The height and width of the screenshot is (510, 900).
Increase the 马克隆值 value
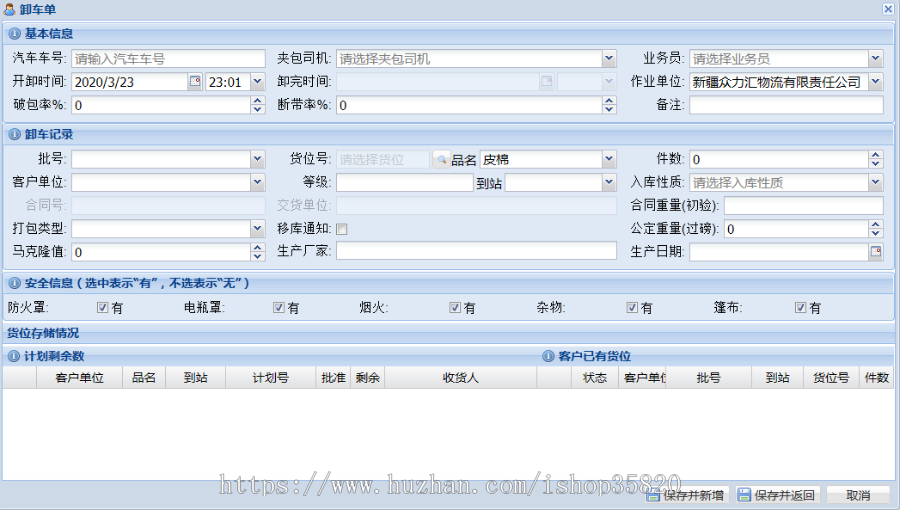[258, 248]
